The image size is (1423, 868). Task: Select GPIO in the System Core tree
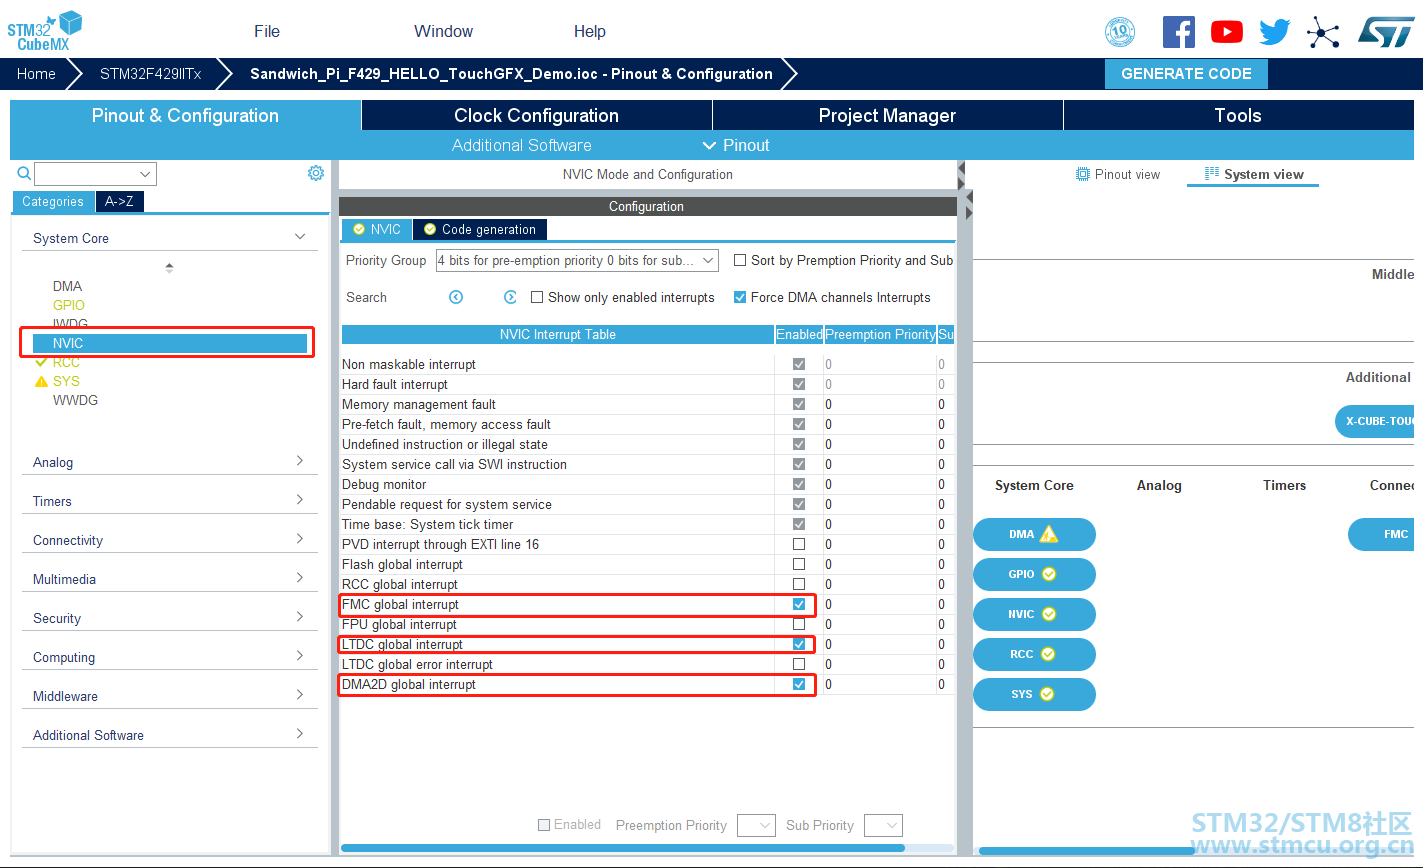click(x=69, y=305)
